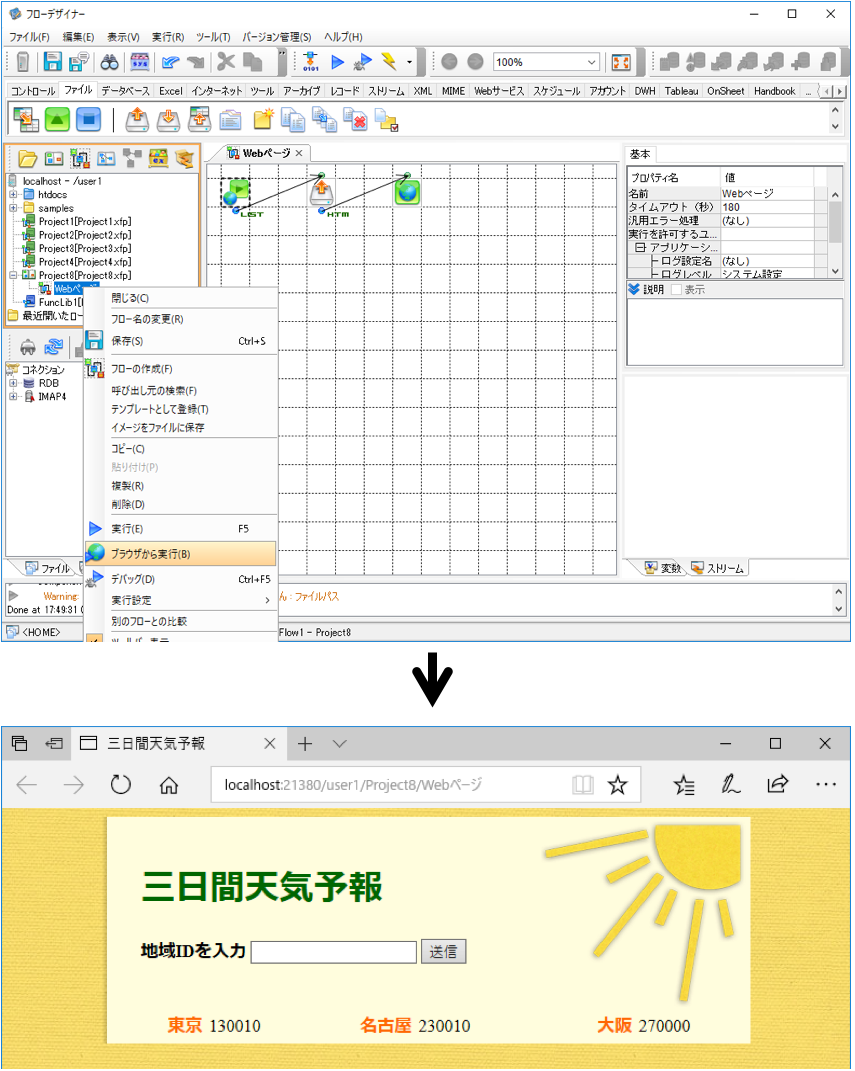Click the scissors cut toolbar icon
Screen dimensions: 855x1071
(226, 62)
